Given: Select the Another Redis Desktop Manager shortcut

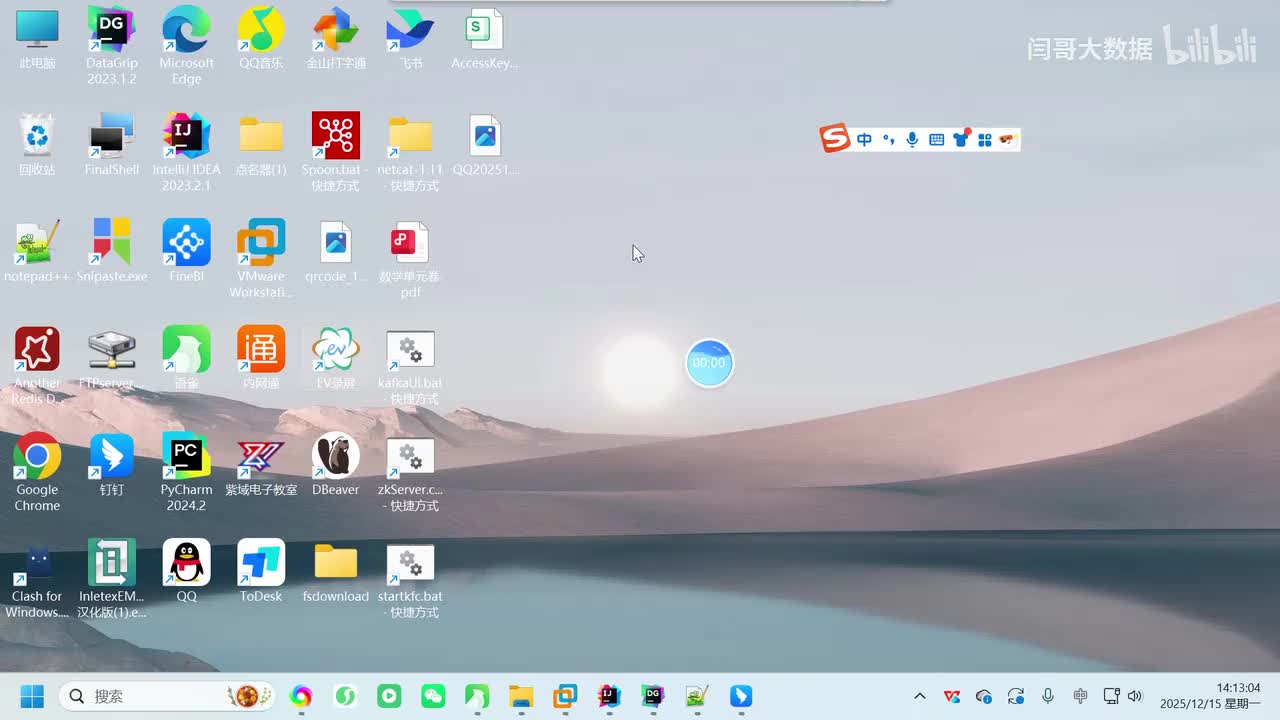Looking at the screenshot, I should [37, 365].
